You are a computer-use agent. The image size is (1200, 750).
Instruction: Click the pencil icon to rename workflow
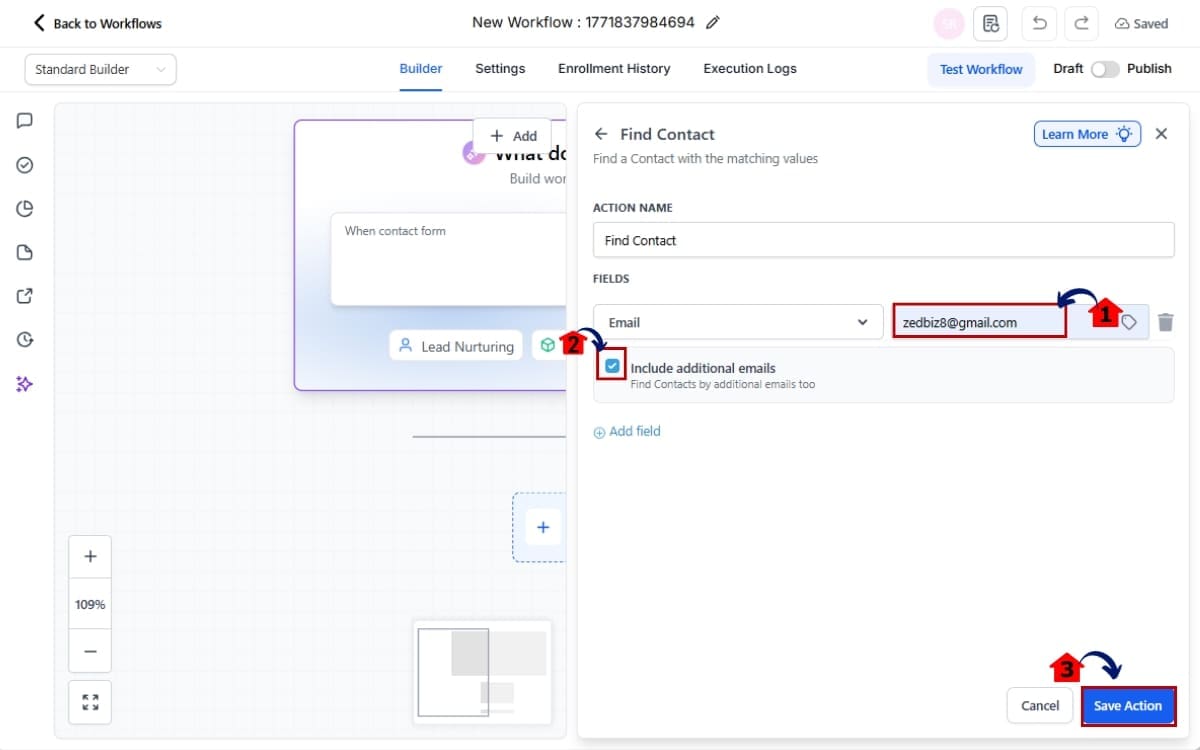713,23
